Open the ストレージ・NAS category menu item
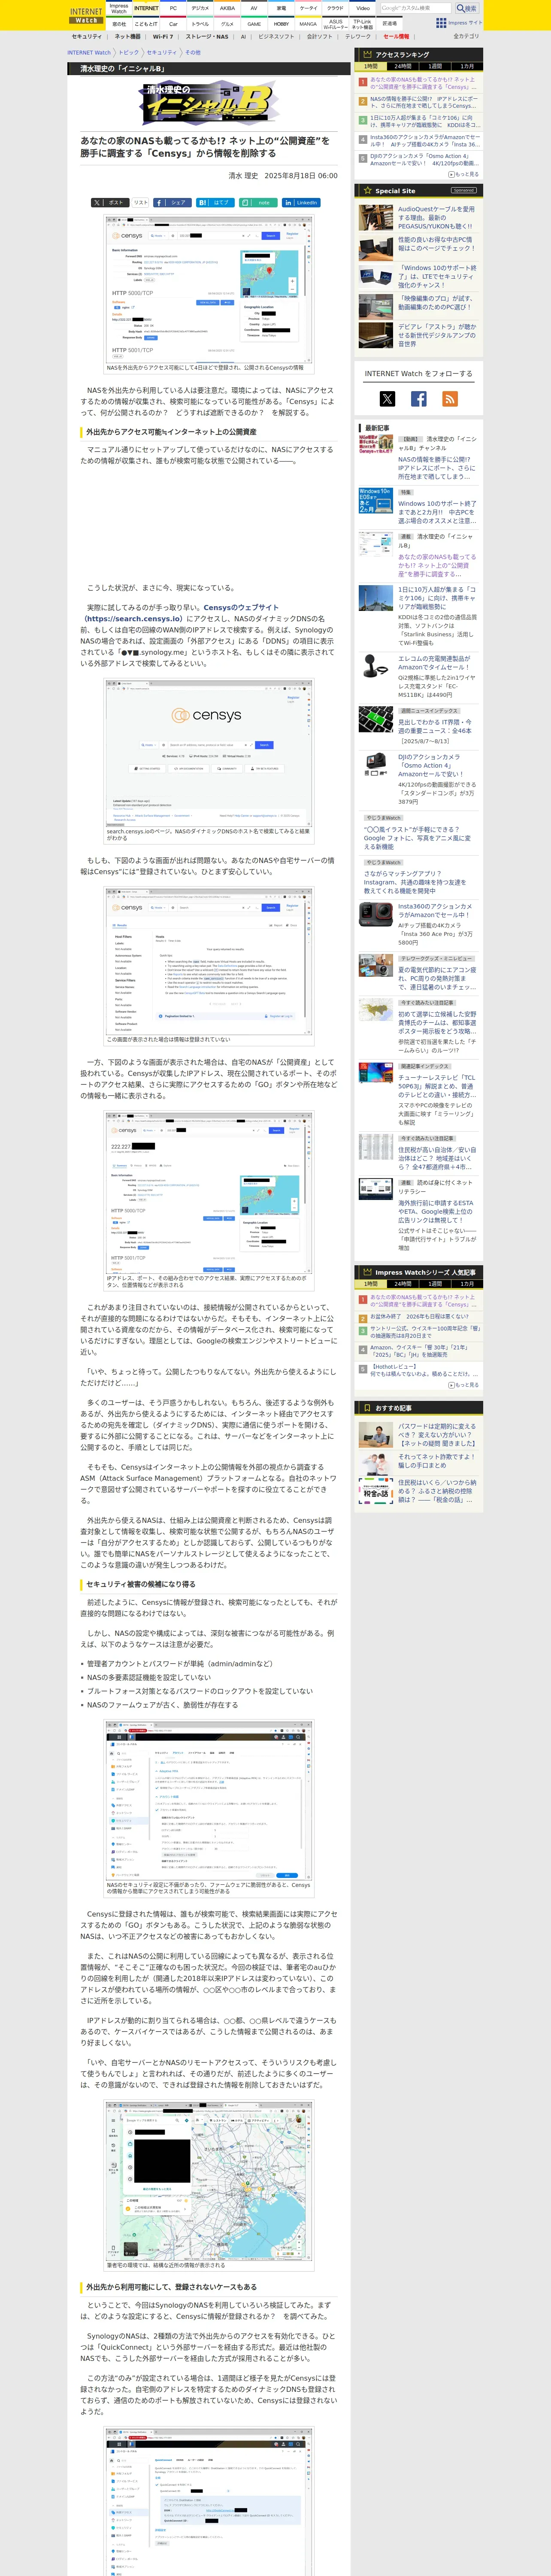This screenshot has height=2576, width=551. (206, 36)
